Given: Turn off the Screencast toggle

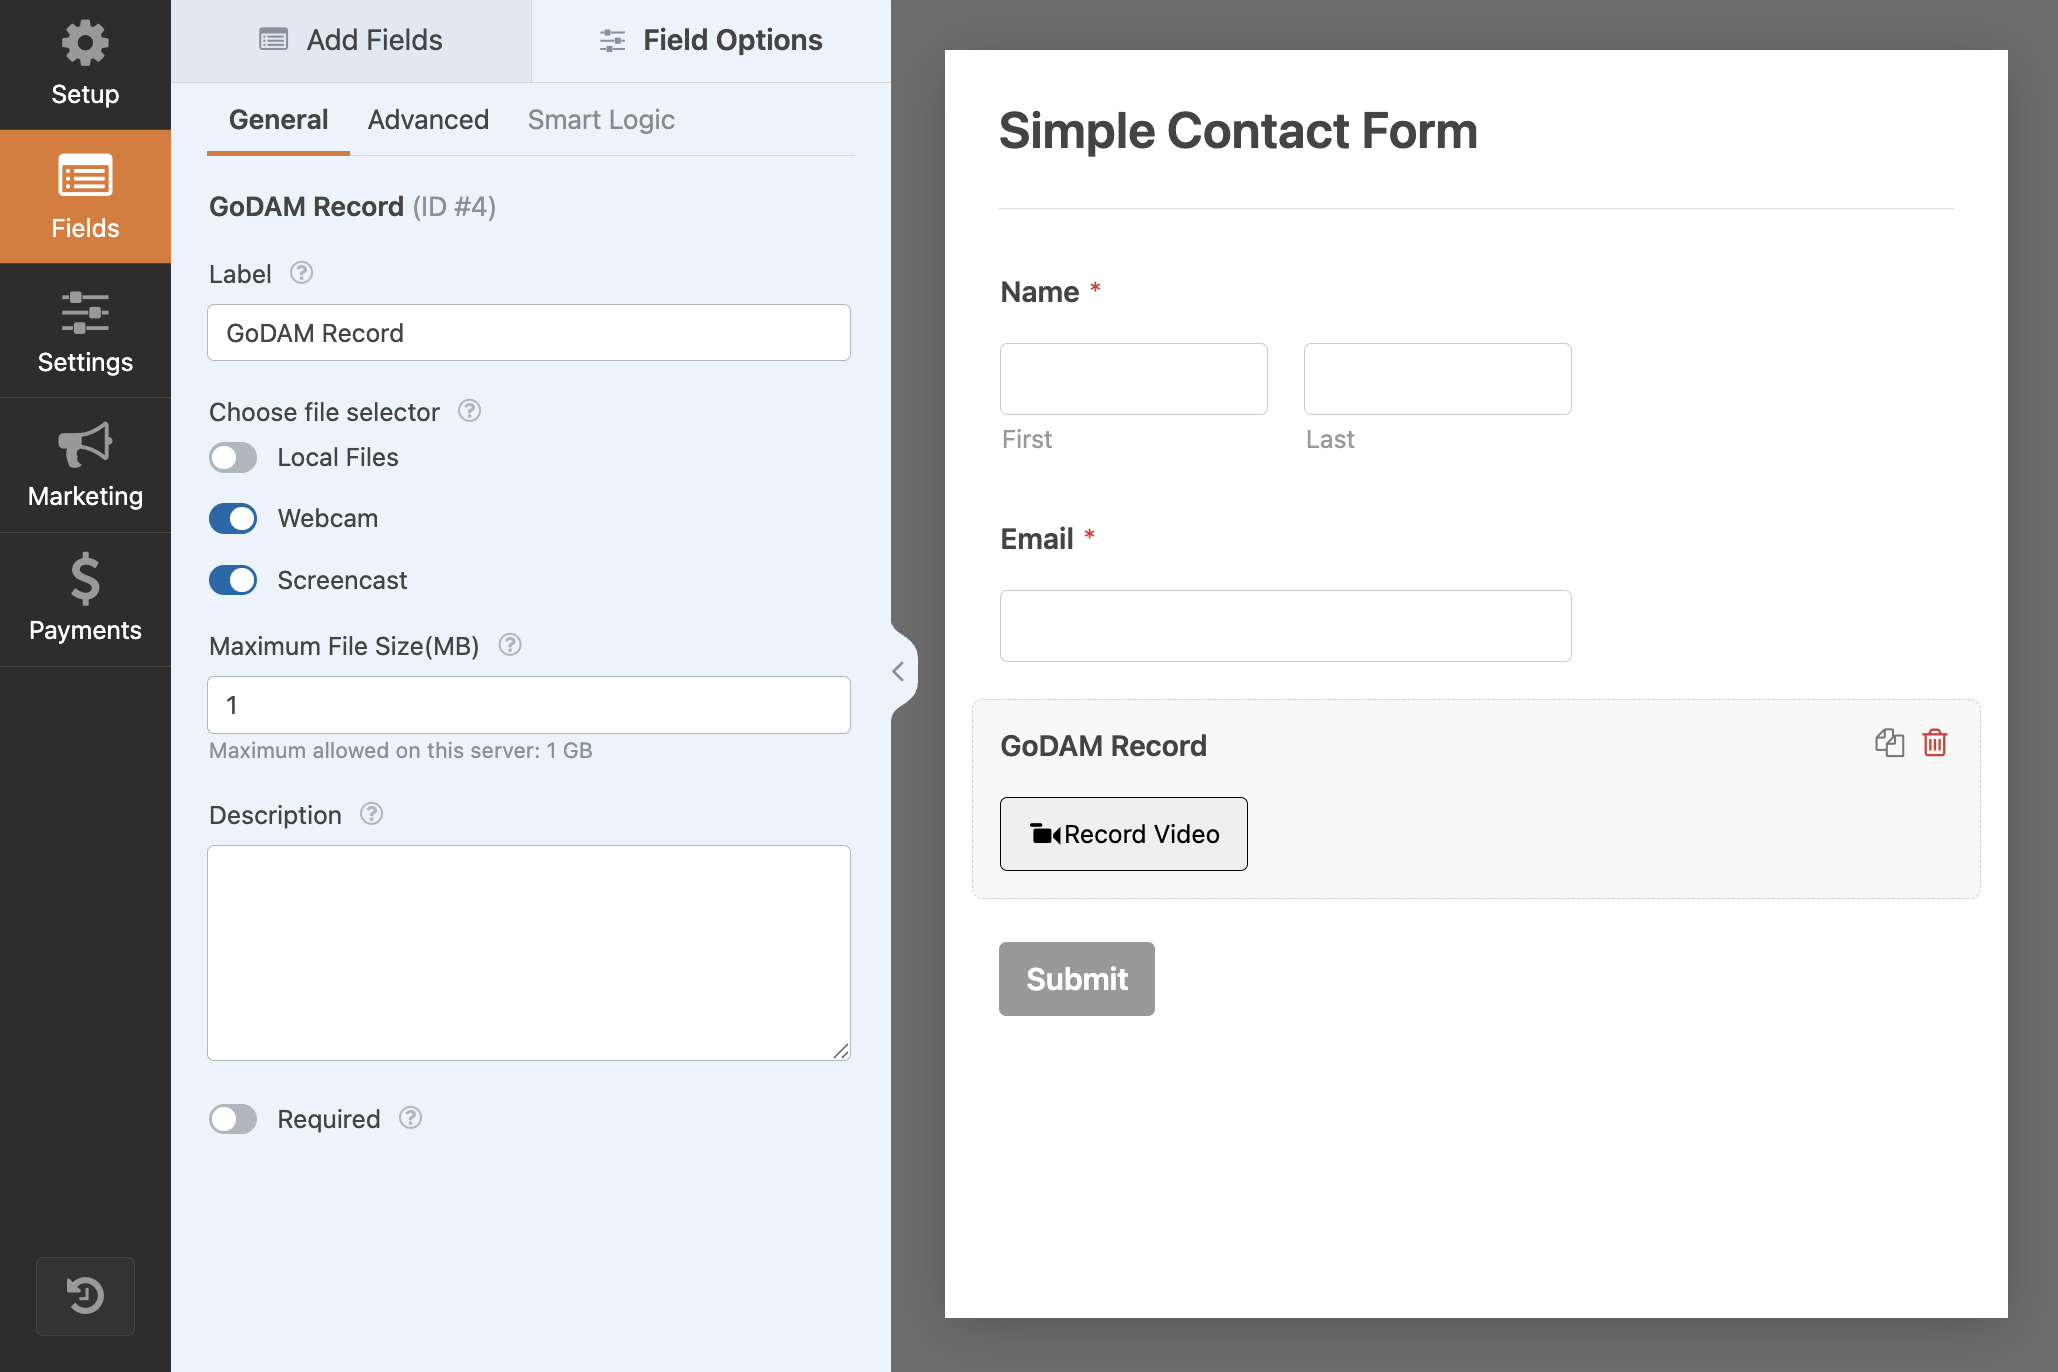Looking at the screenshot, I should point(233,580).
